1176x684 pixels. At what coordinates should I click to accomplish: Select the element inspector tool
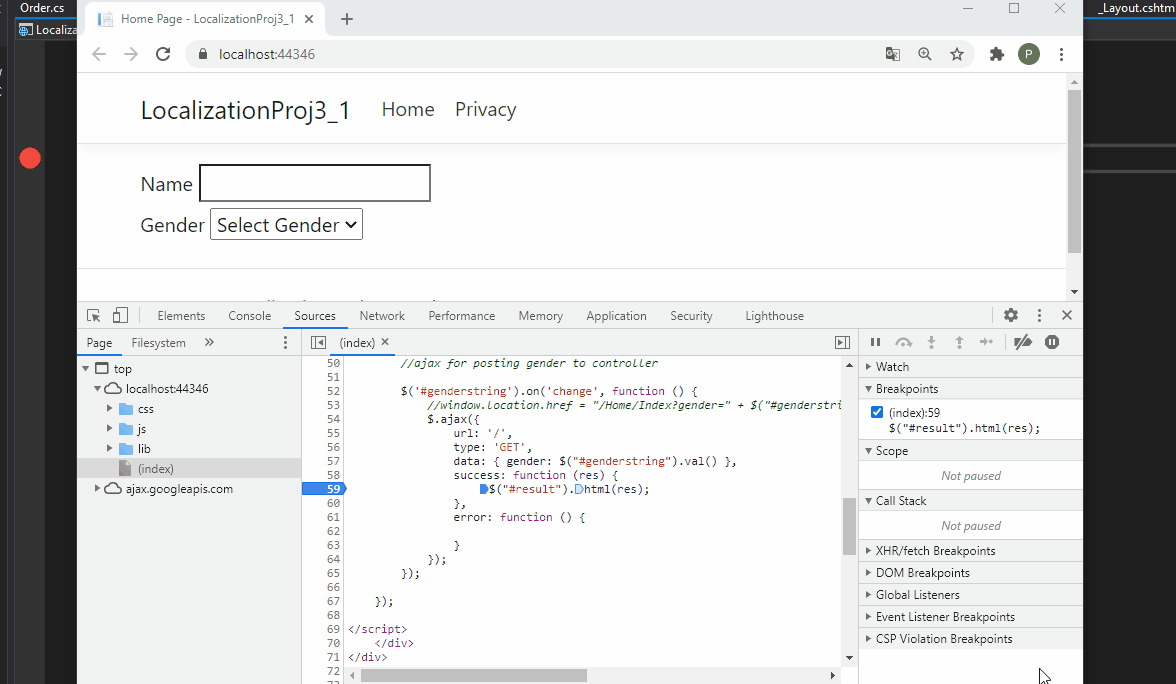[x=92, y=314]
